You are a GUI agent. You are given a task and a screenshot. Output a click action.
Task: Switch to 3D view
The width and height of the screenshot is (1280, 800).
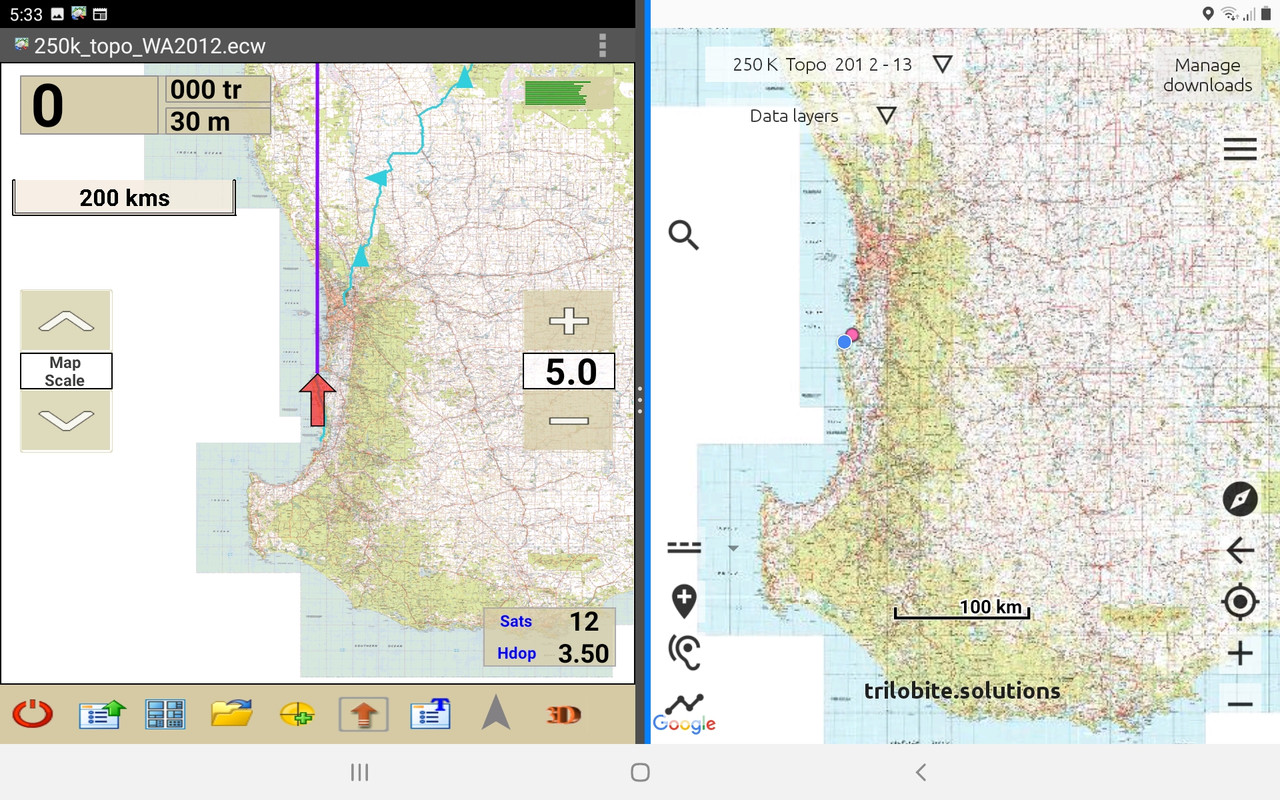tap(562, 714)
